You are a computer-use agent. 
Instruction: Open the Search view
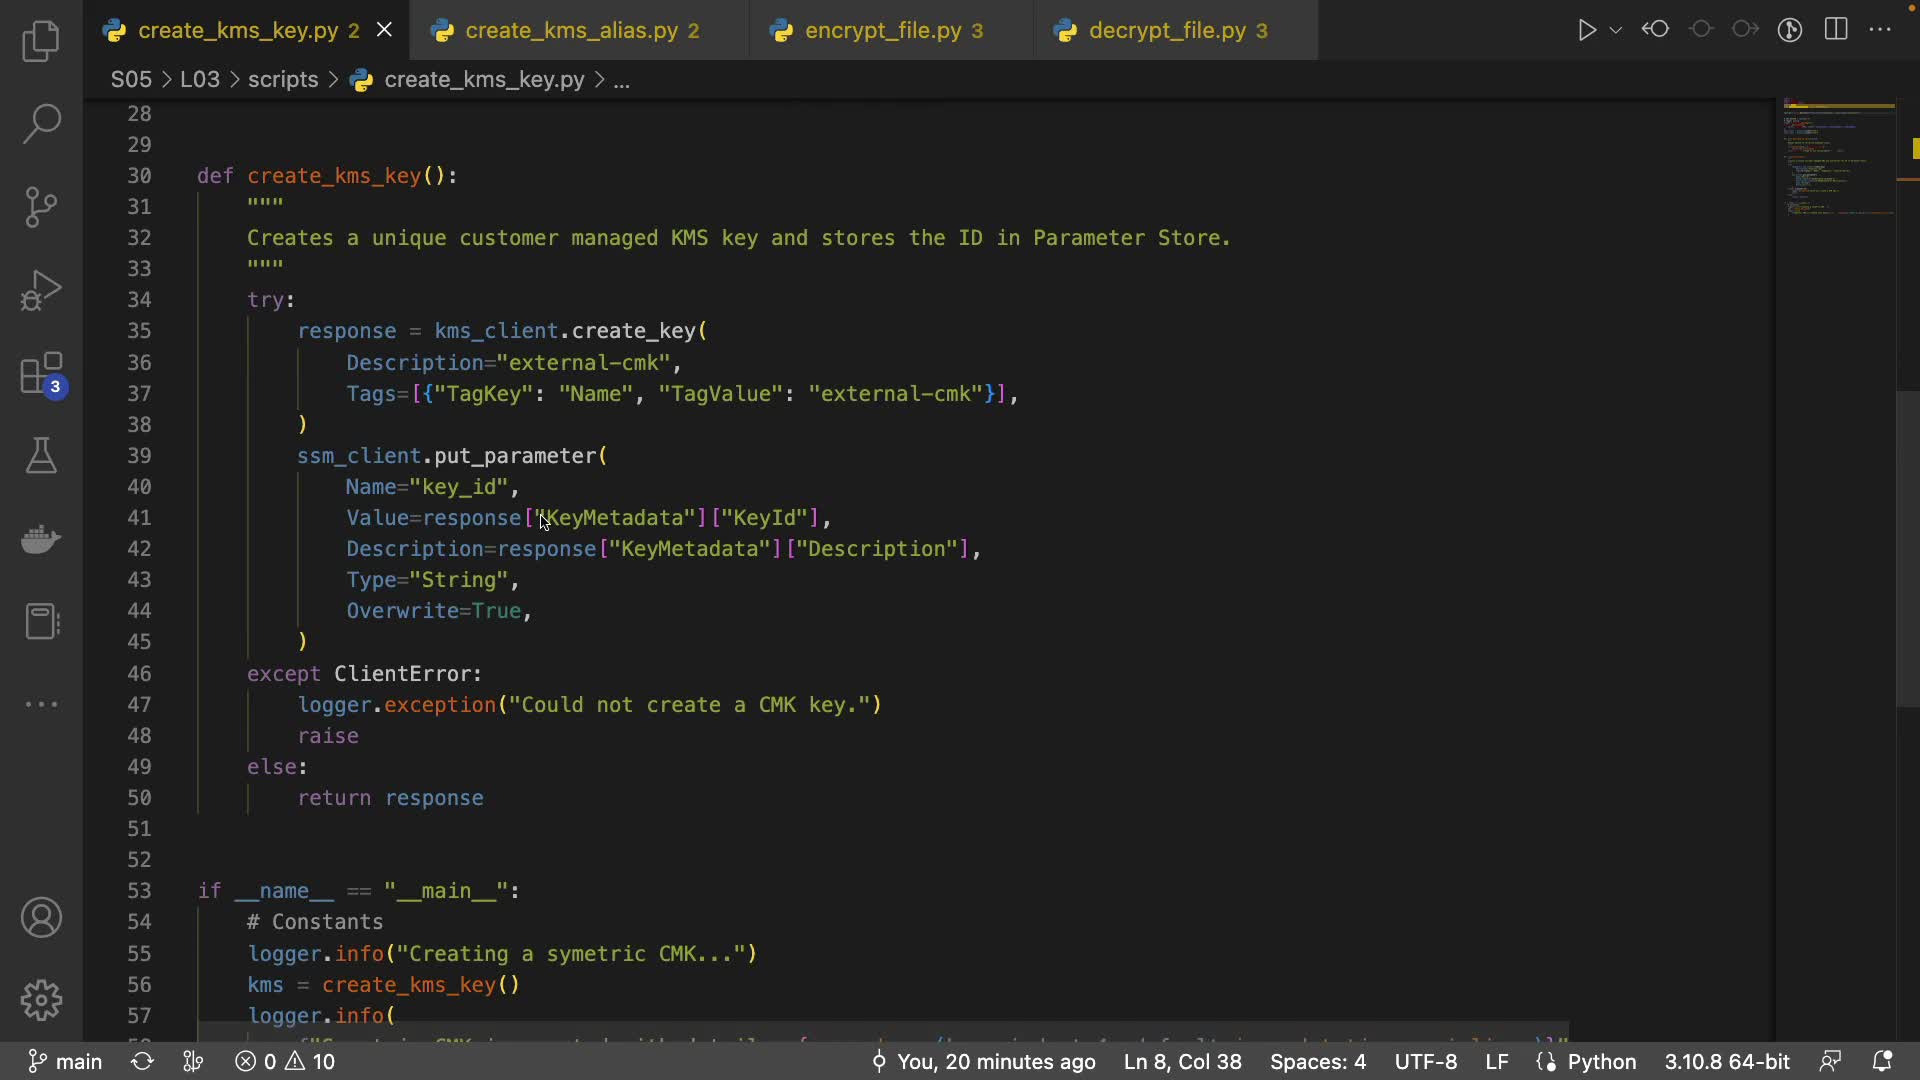coord(41,124)
